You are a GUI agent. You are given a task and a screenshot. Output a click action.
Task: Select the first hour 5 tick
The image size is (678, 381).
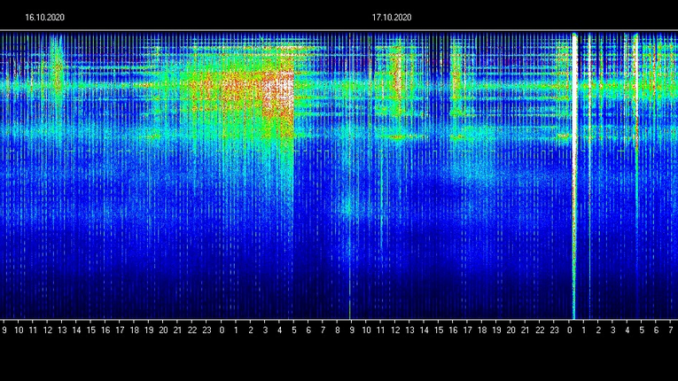pyautogui.click(x=294, y=330)
